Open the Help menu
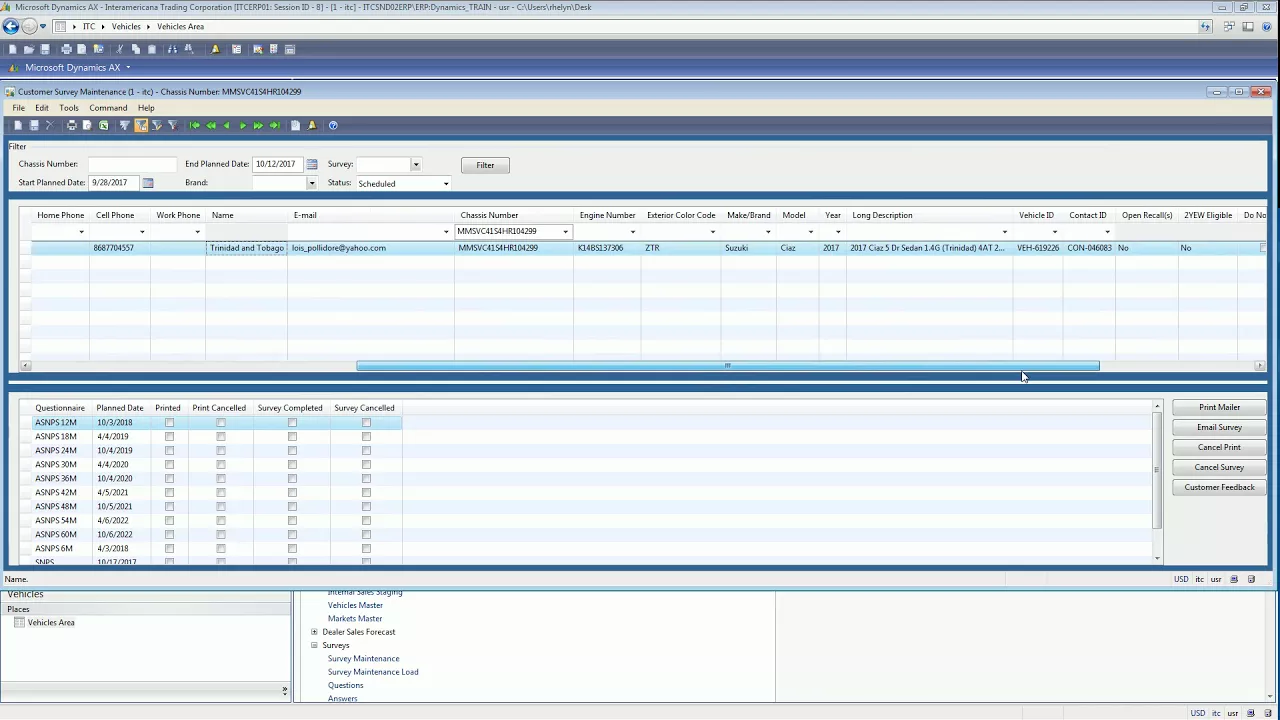 tap(146, 108)
